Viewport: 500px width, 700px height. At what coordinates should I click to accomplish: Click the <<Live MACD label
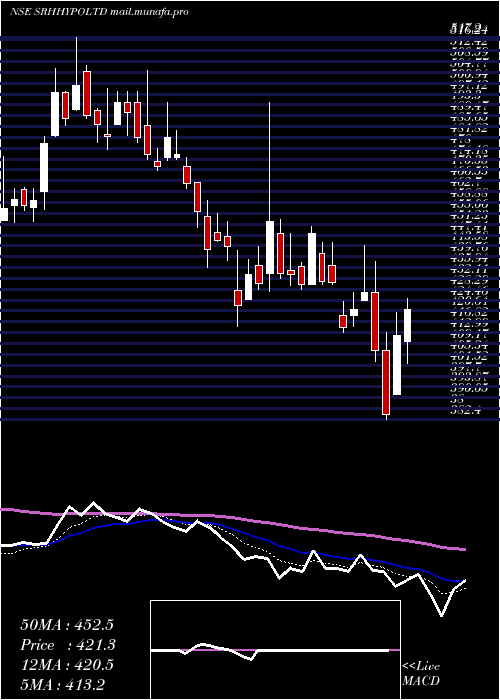coord(421,674)
